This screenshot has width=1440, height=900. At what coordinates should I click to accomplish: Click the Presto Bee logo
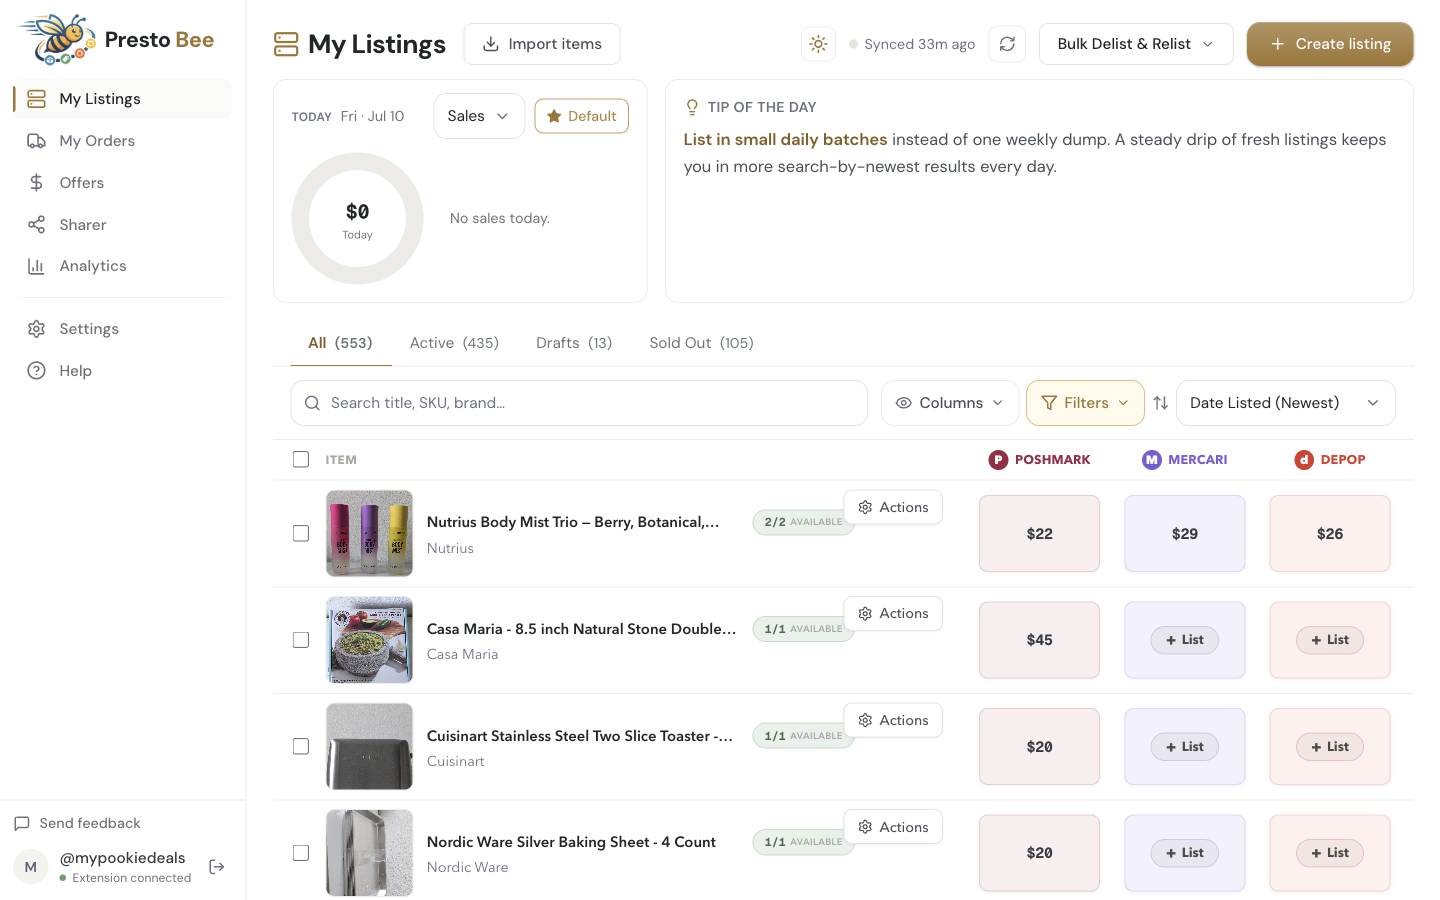118,40
